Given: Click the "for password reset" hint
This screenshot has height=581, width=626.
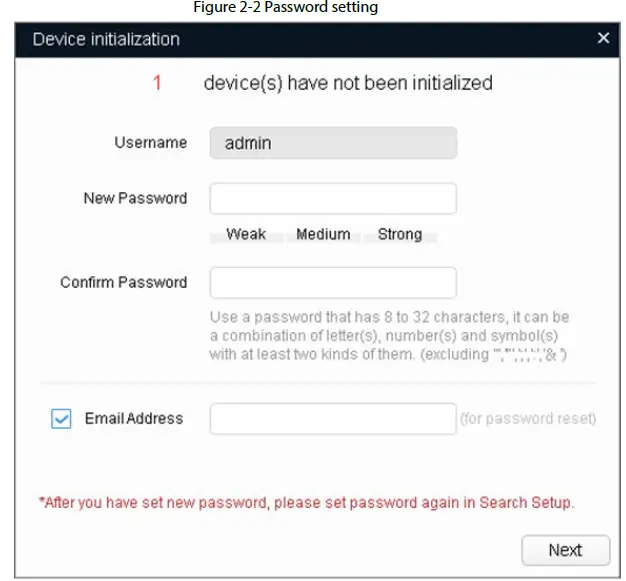Looking at the screenshot, I should tap(527, 419).
